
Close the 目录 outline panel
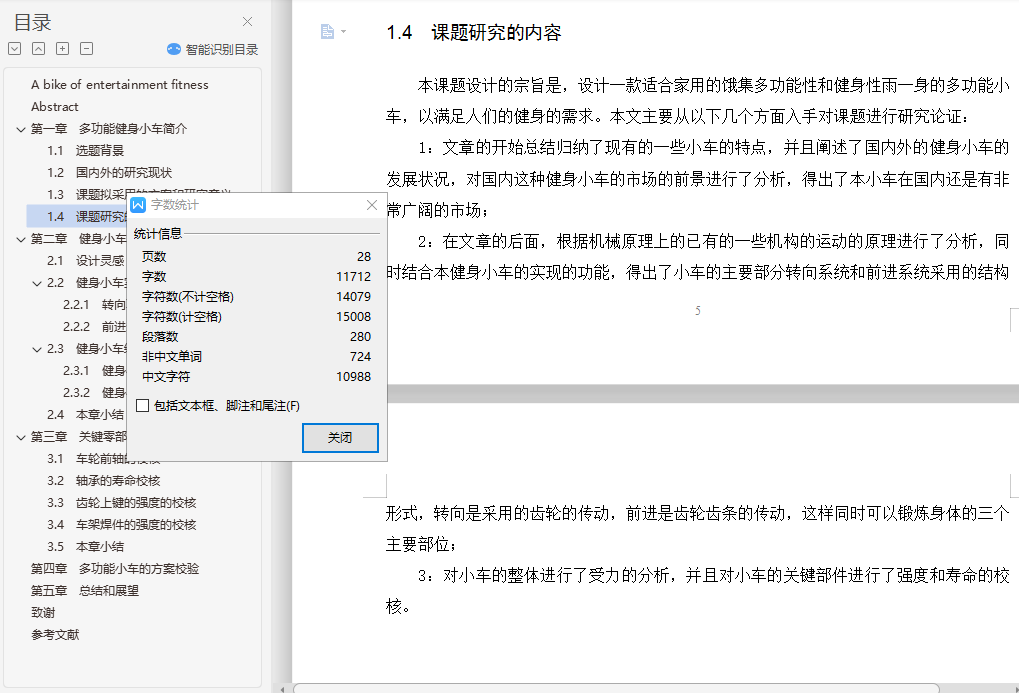[x=248, y=21]
